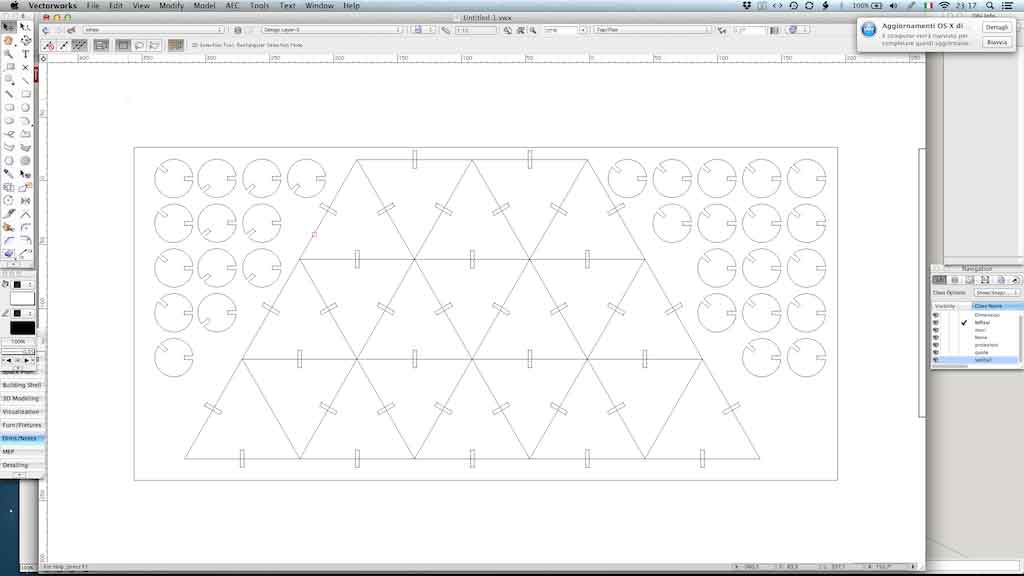1024x576 pixels.
Task: Open the Design Layer dropdown
Action: click(x=332, y=30)
